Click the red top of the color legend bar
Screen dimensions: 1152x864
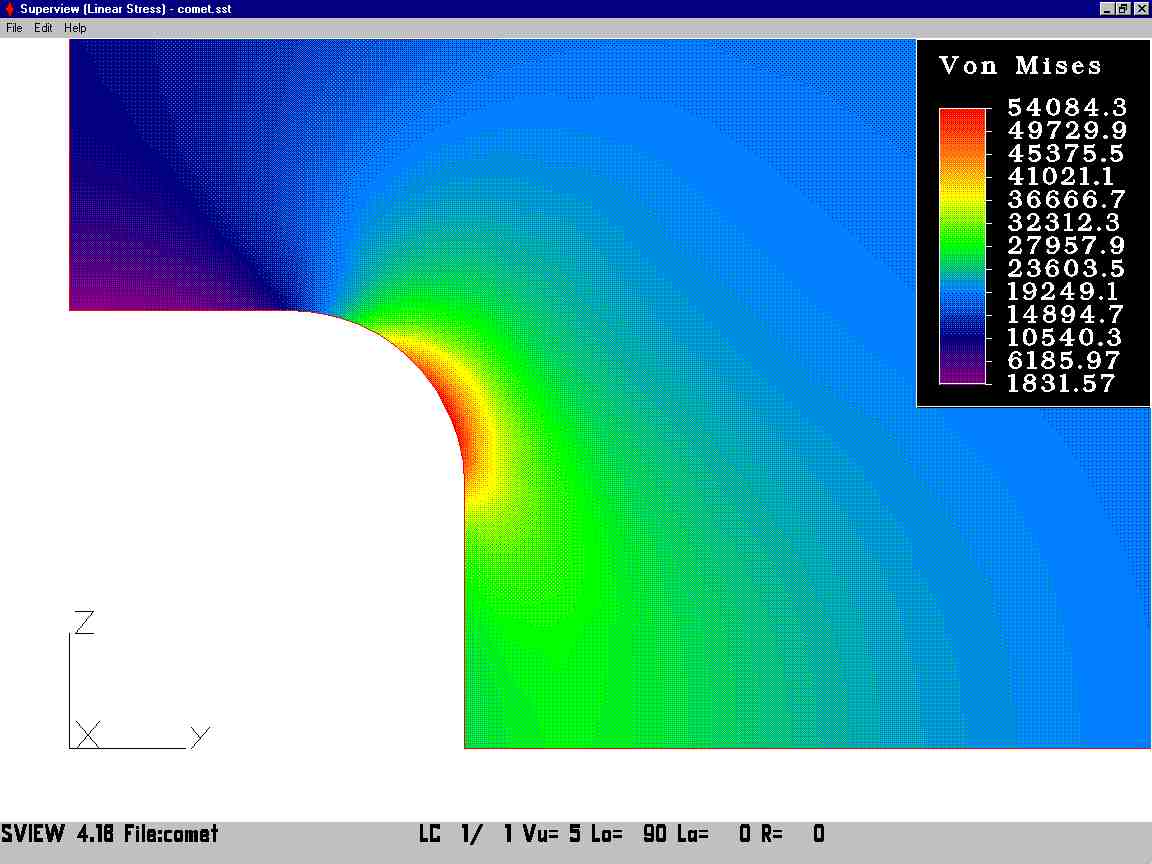962,121
